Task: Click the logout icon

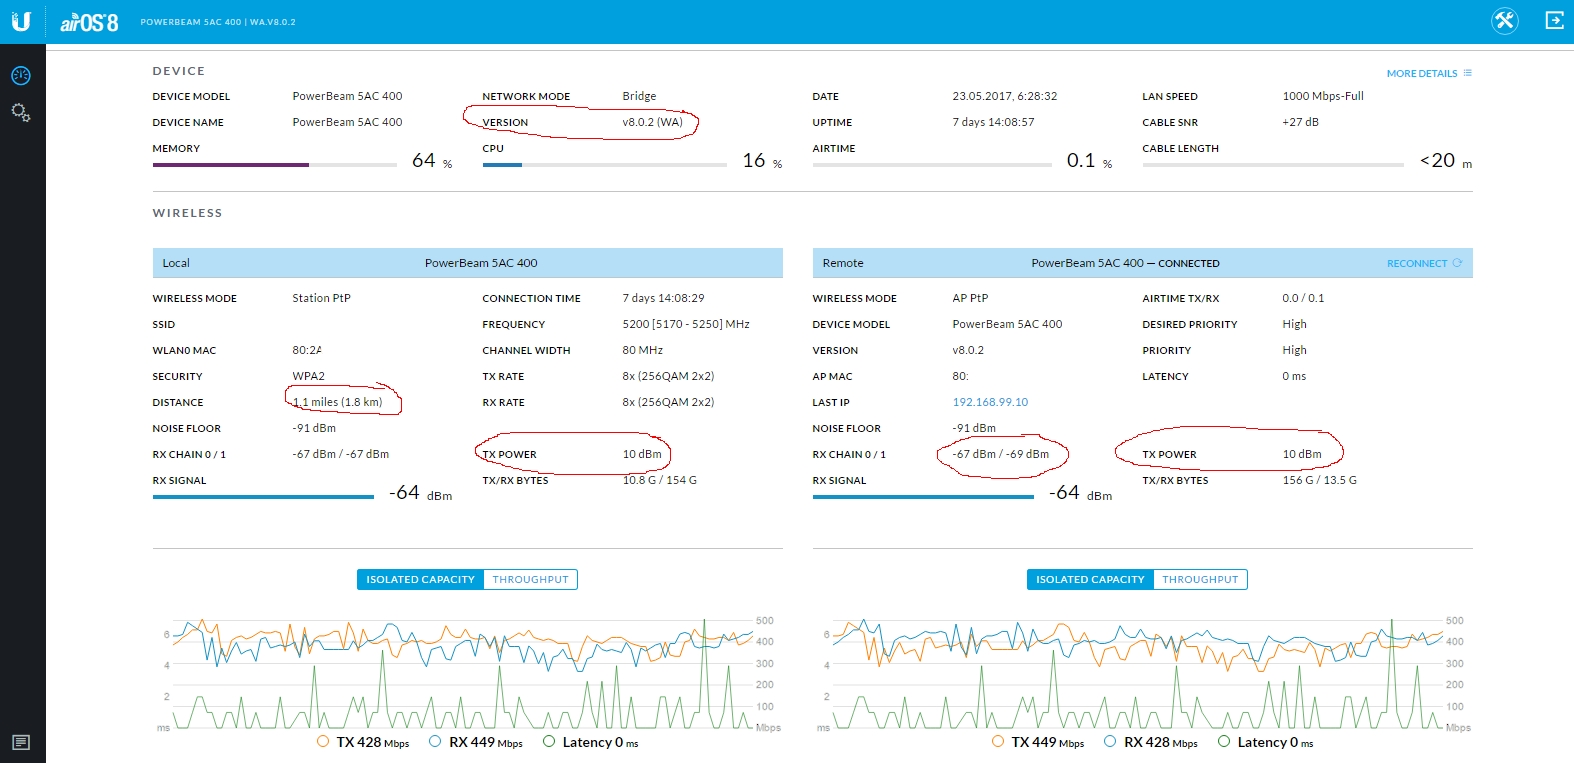Action: pos(1554,20)
